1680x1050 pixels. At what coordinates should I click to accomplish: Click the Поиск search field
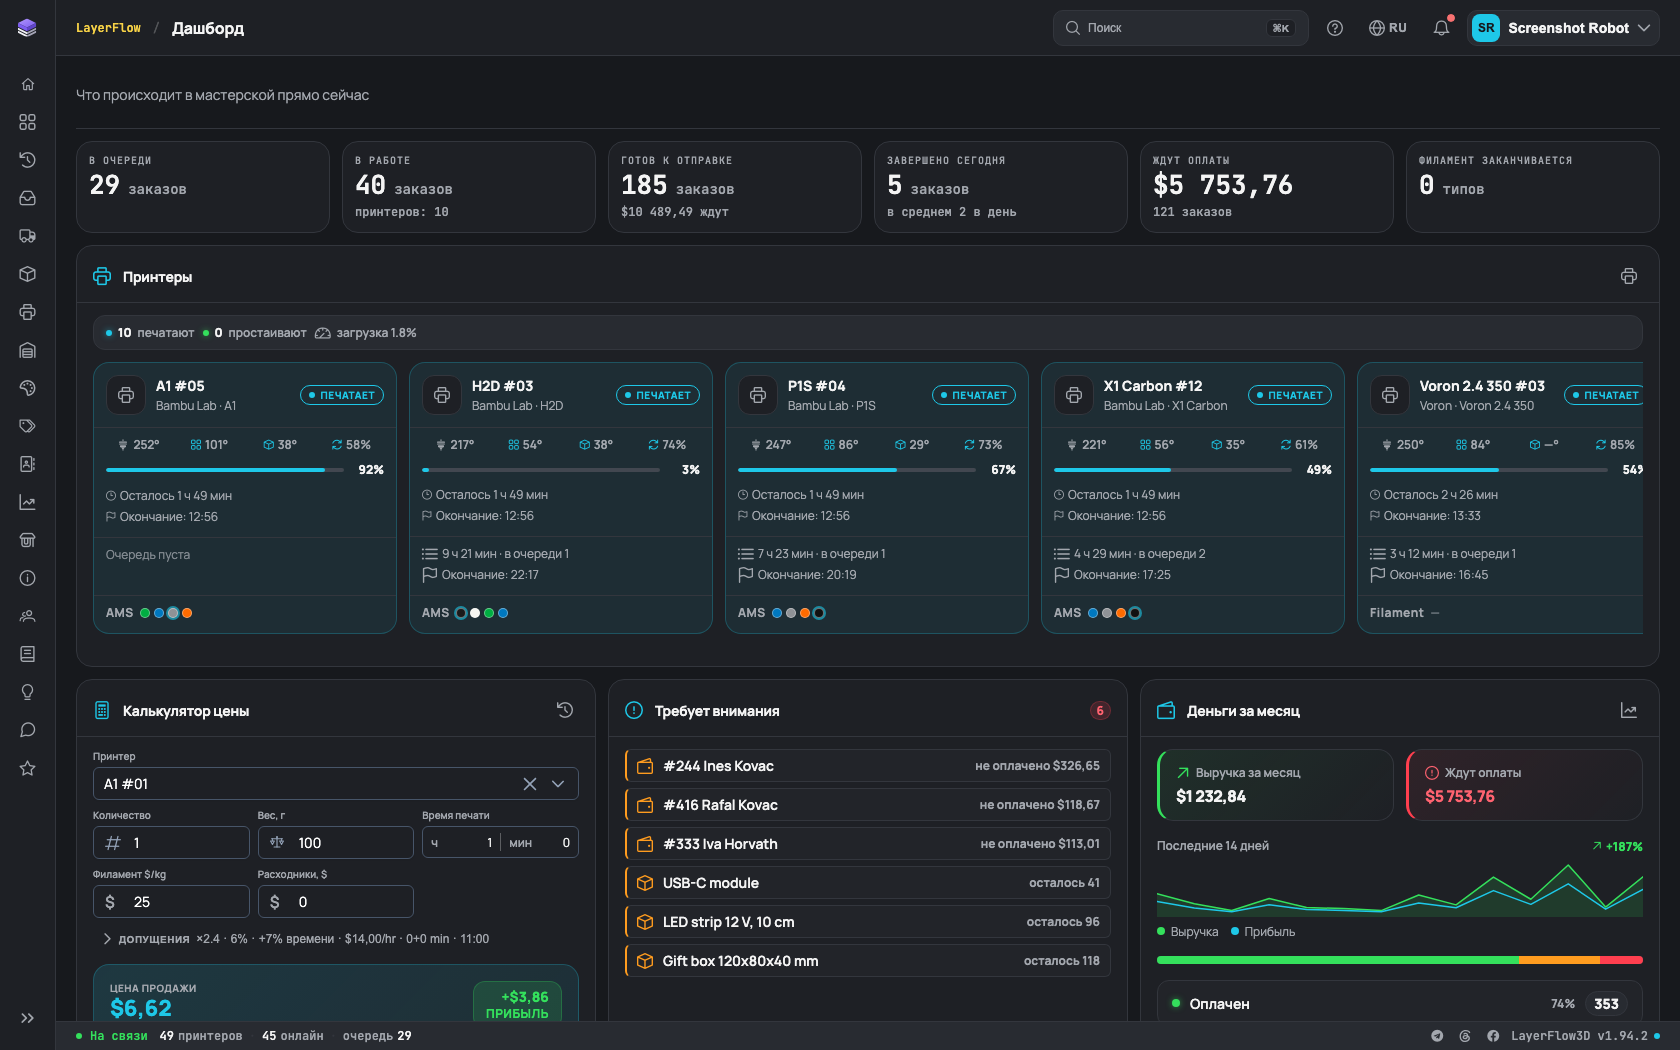[x=1180, y=28]
